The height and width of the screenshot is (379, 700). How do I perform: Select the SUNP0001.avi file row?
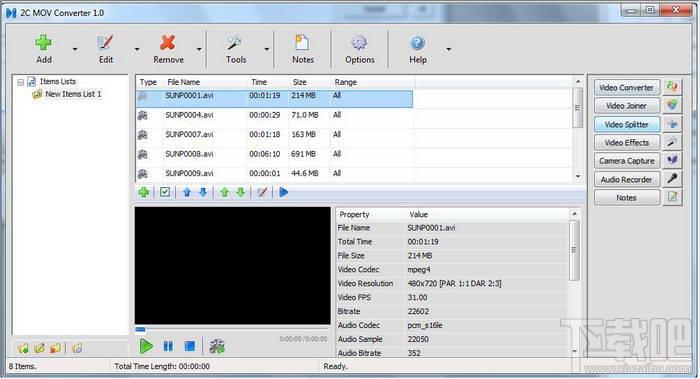tap(274, 99)
